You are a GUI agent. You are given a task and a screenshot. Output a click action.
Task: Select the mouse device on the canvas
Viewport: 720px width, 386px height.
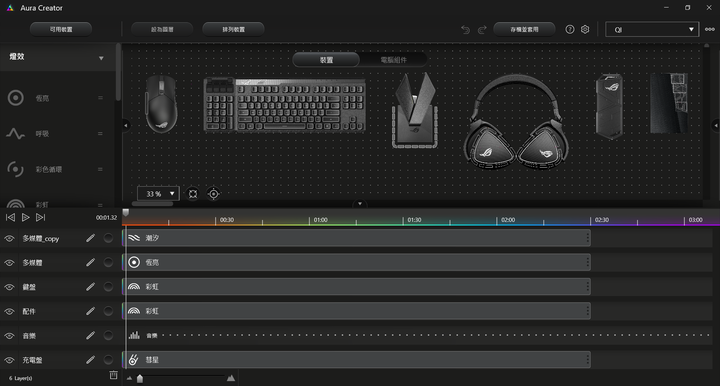161,104
